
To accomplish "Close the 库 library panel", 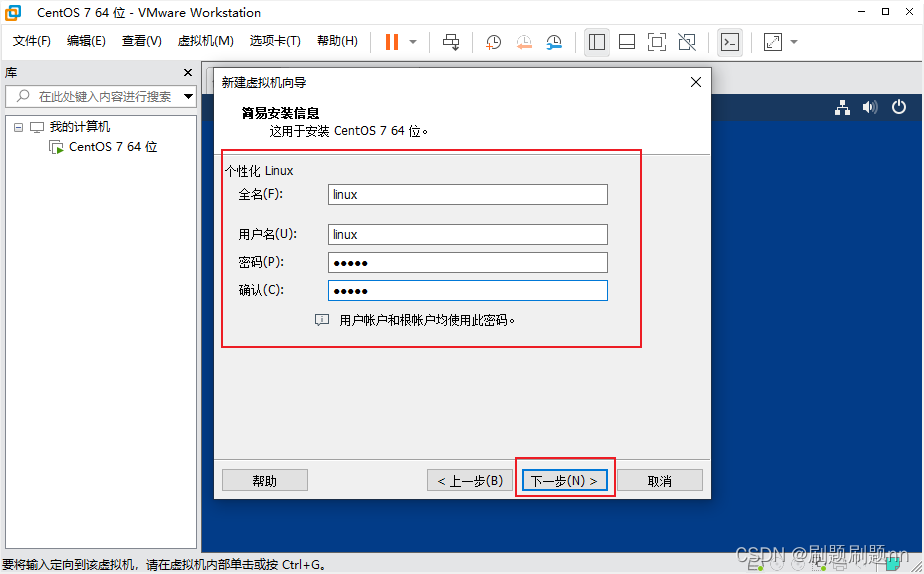I will tap(188, 72).
